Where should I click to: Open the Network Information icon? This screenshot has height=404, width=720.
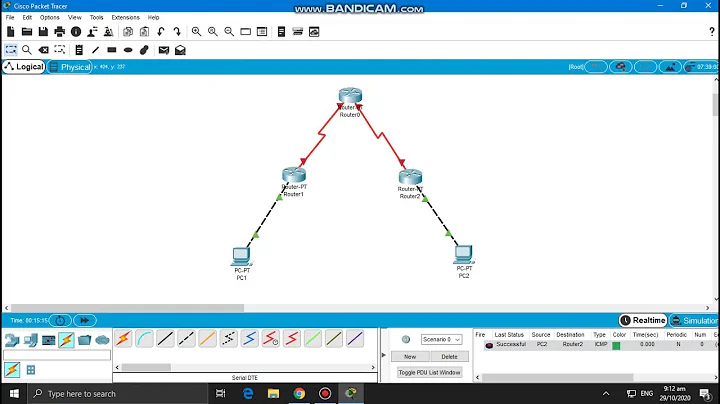tap(76, 32)
